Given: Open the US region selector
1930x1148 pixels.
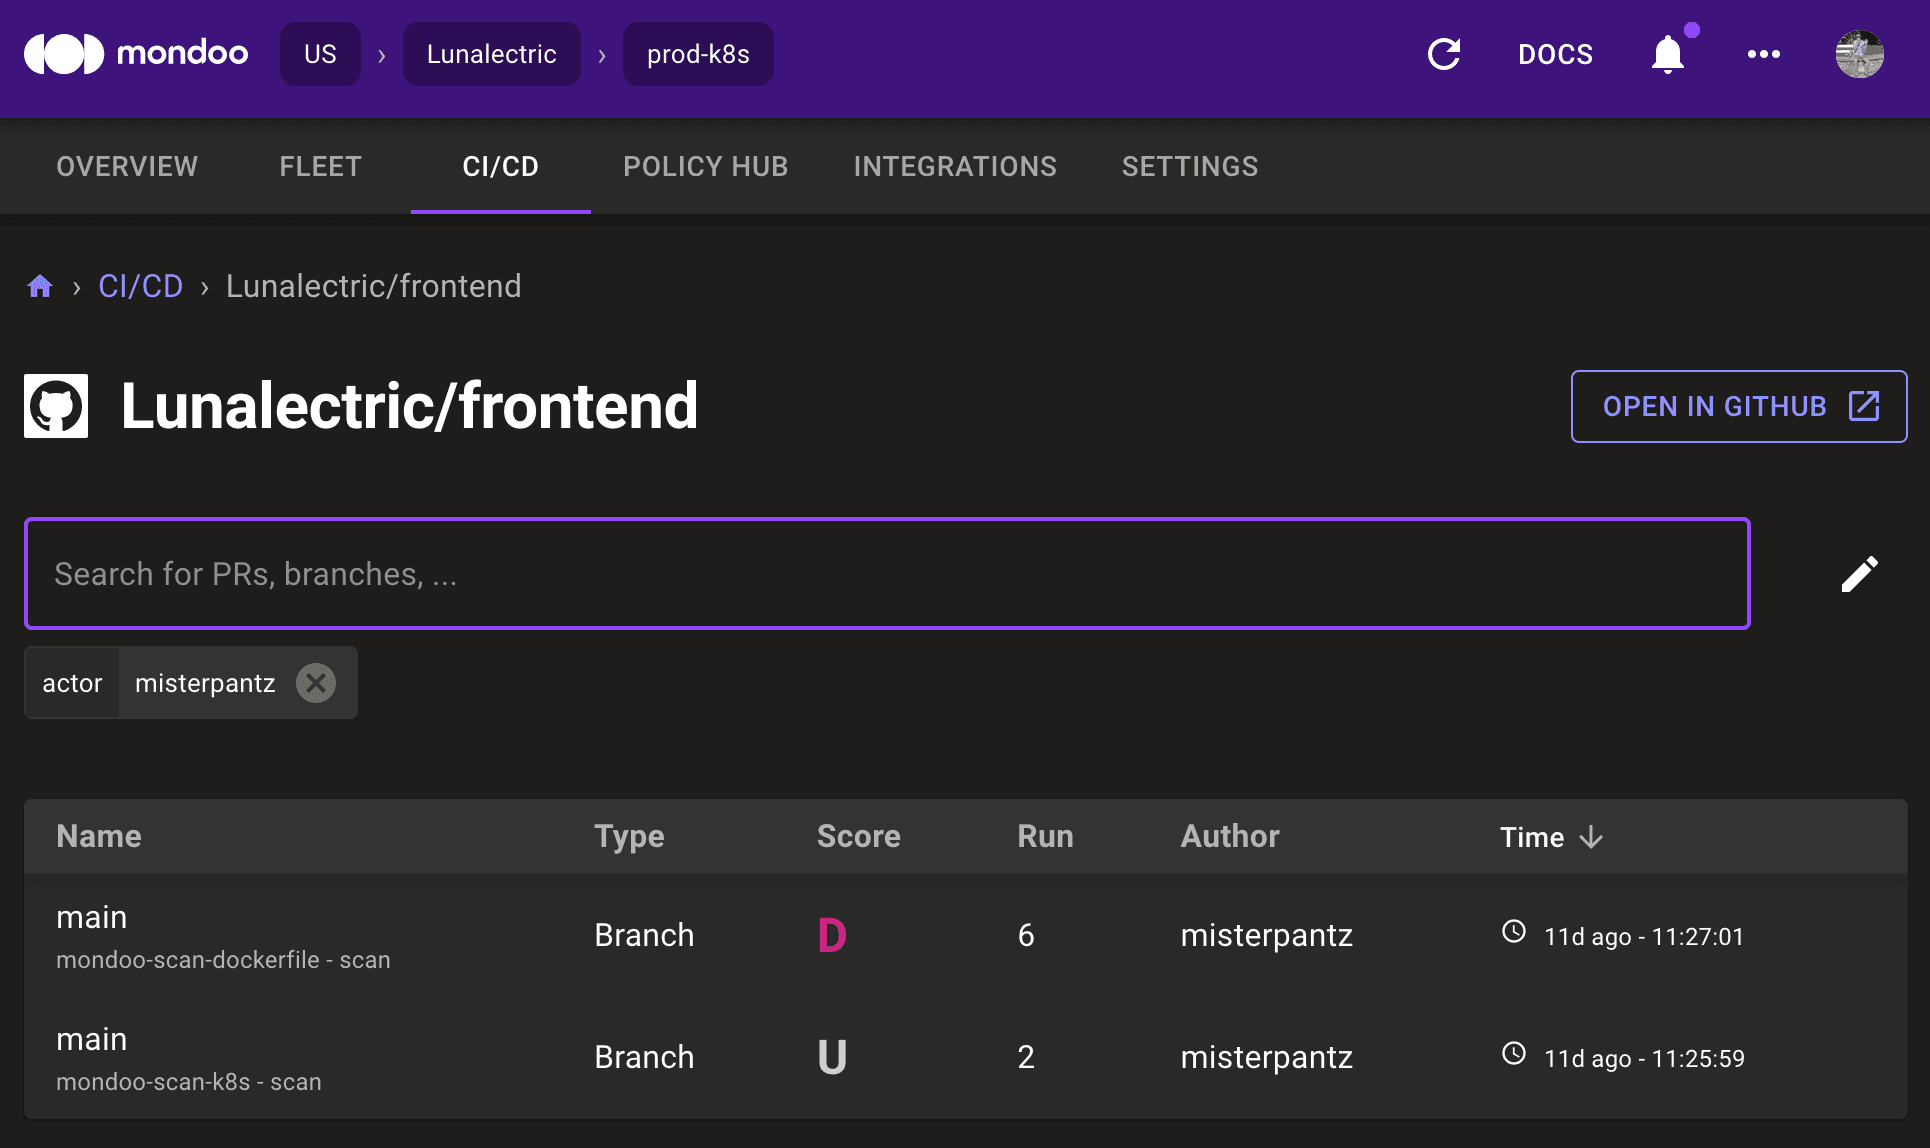Looking at the screenshot, I should pyautogui.click(x=320, y=54).
